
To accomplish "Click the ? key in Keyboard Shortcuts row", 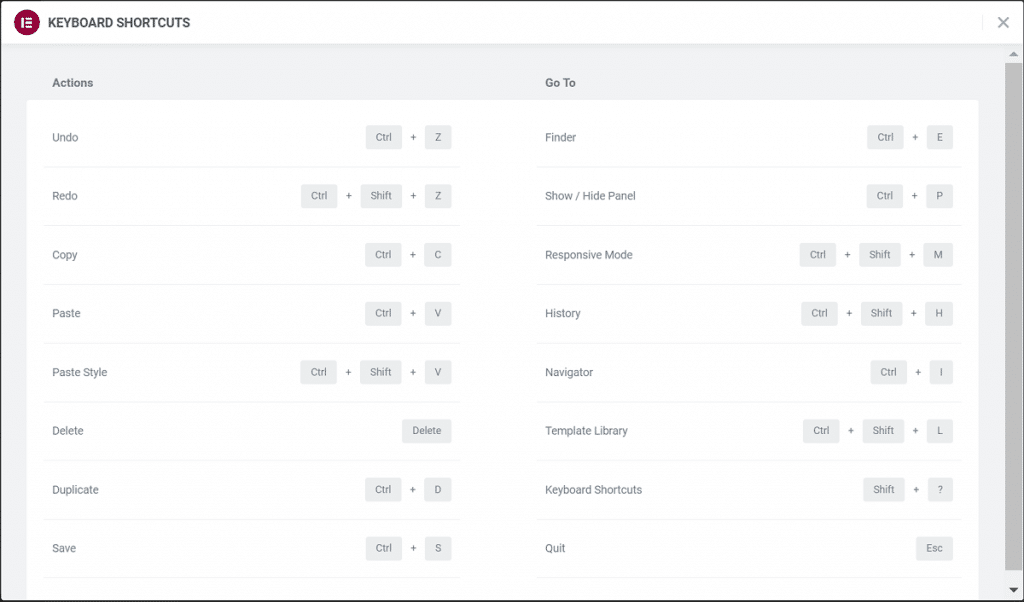I will (940, 490).
